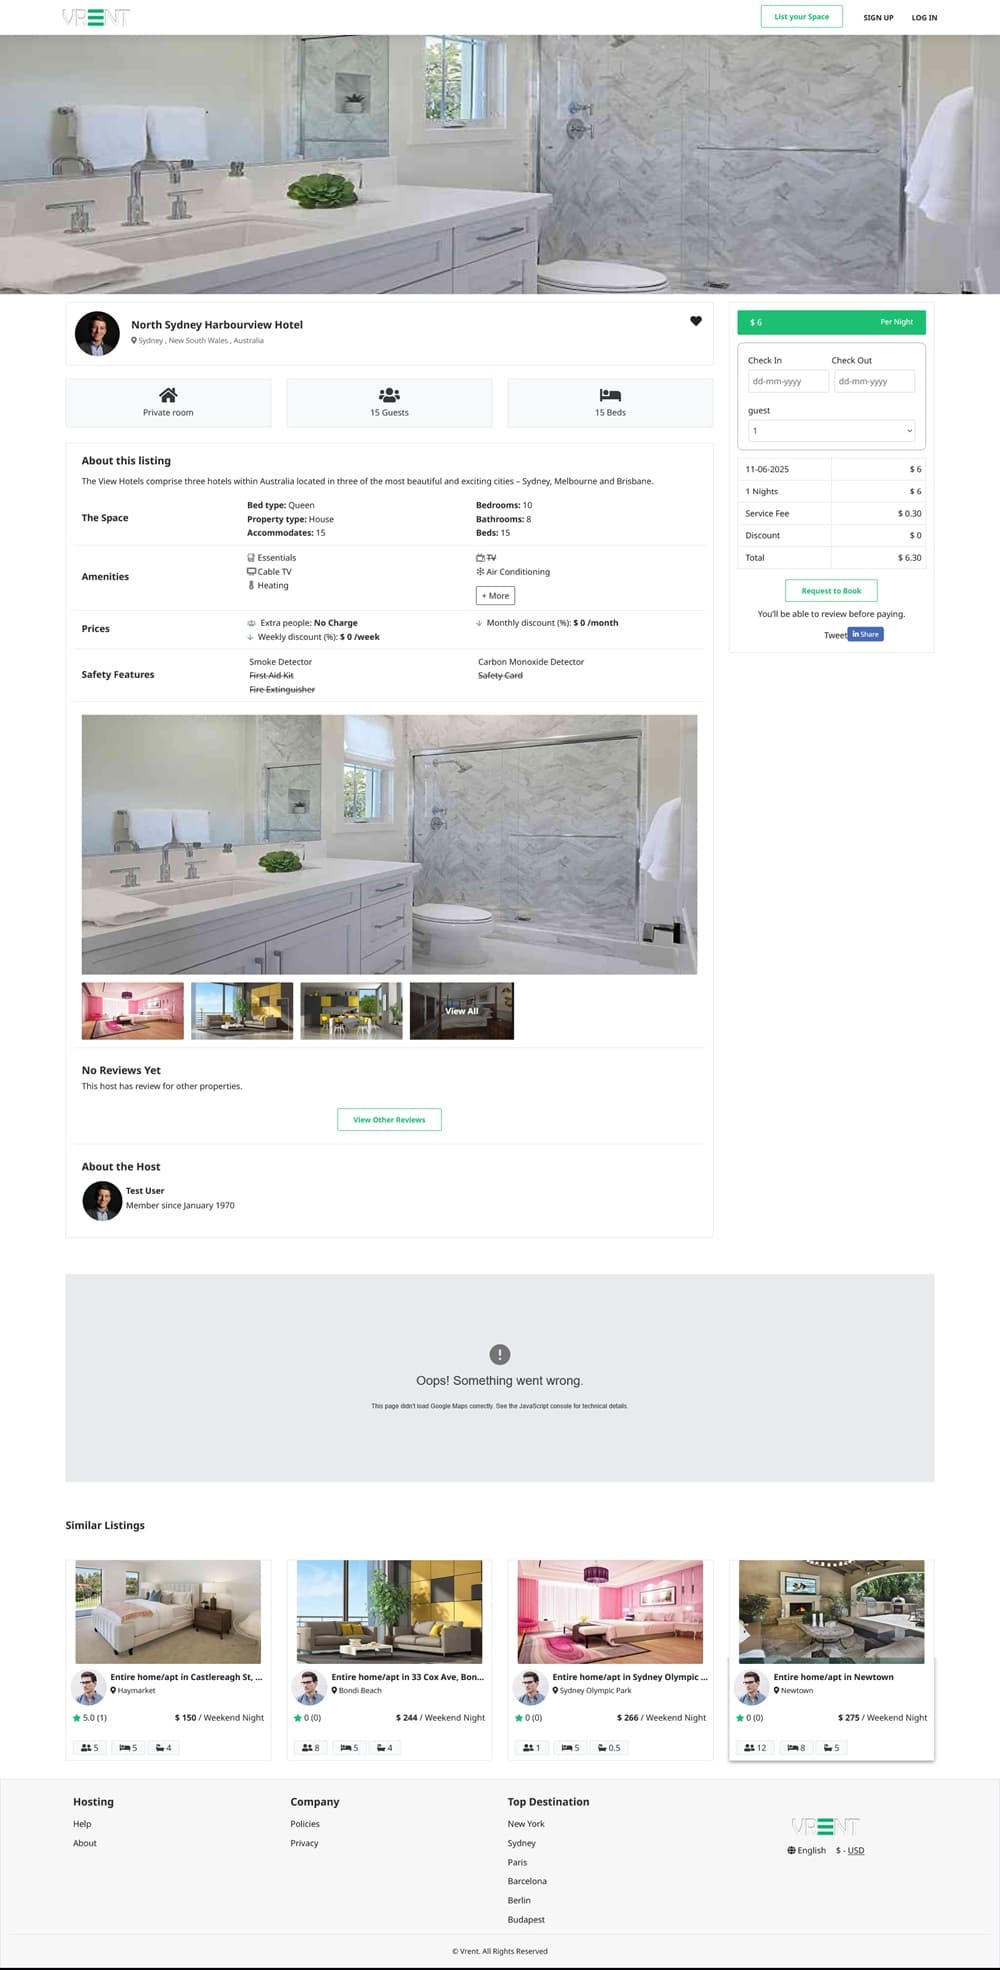
Task: Click the 15 Guests group icon
Action: pyautogui.click(x=389, y=395)
